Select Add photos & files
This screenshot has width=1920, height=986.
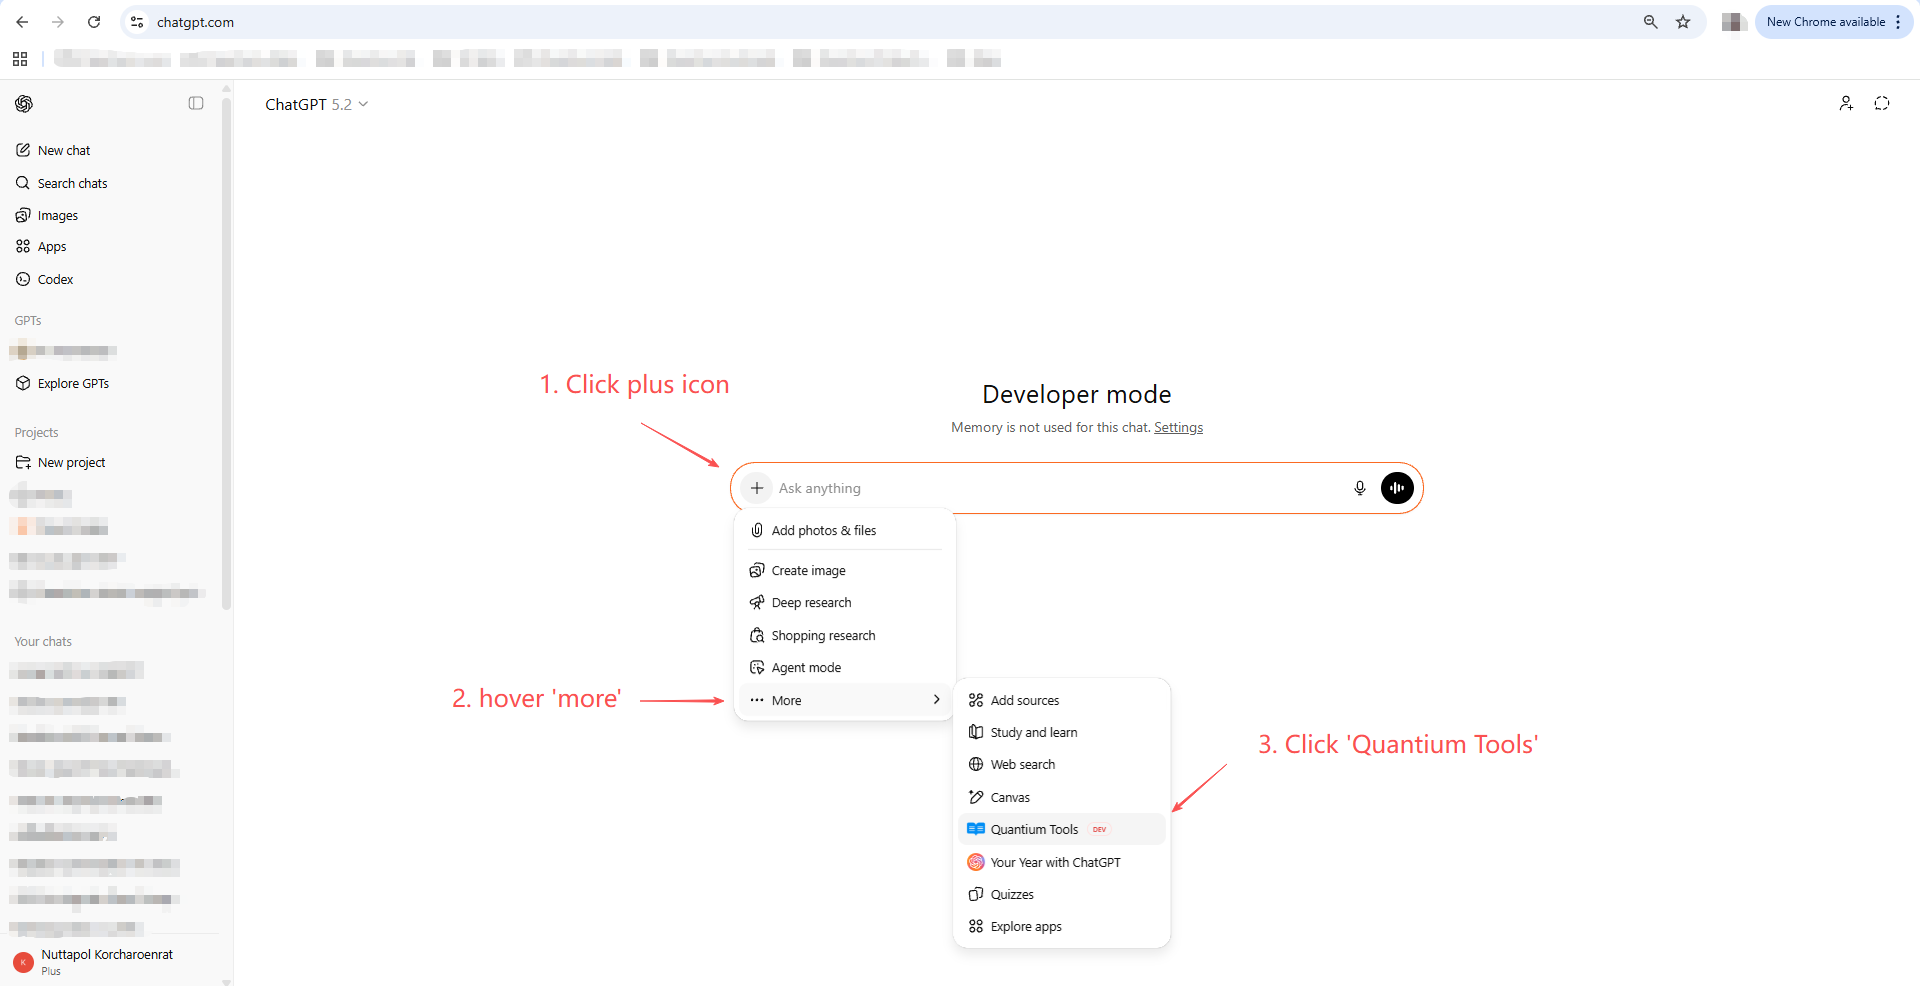(845, 530)
